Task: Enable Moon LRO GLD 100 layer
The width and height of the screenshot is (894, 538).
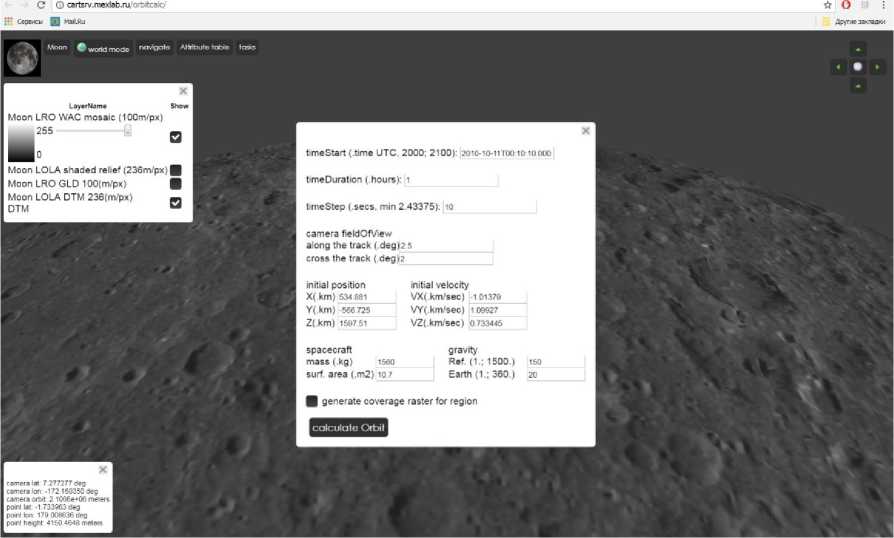Action: click(176, 184)
